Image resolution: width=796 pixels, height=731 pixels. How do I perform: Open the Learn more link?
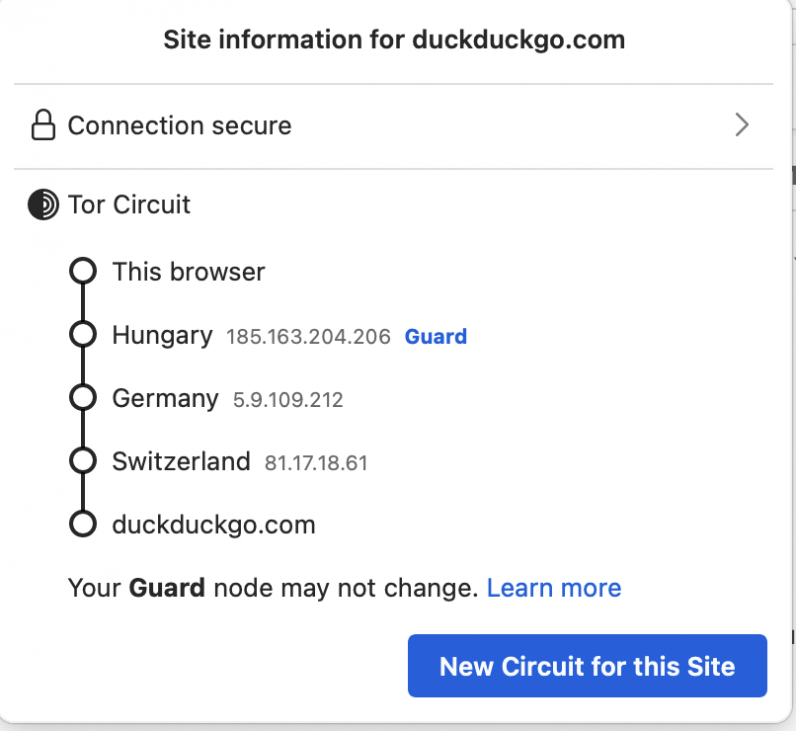tap(554, 588)
